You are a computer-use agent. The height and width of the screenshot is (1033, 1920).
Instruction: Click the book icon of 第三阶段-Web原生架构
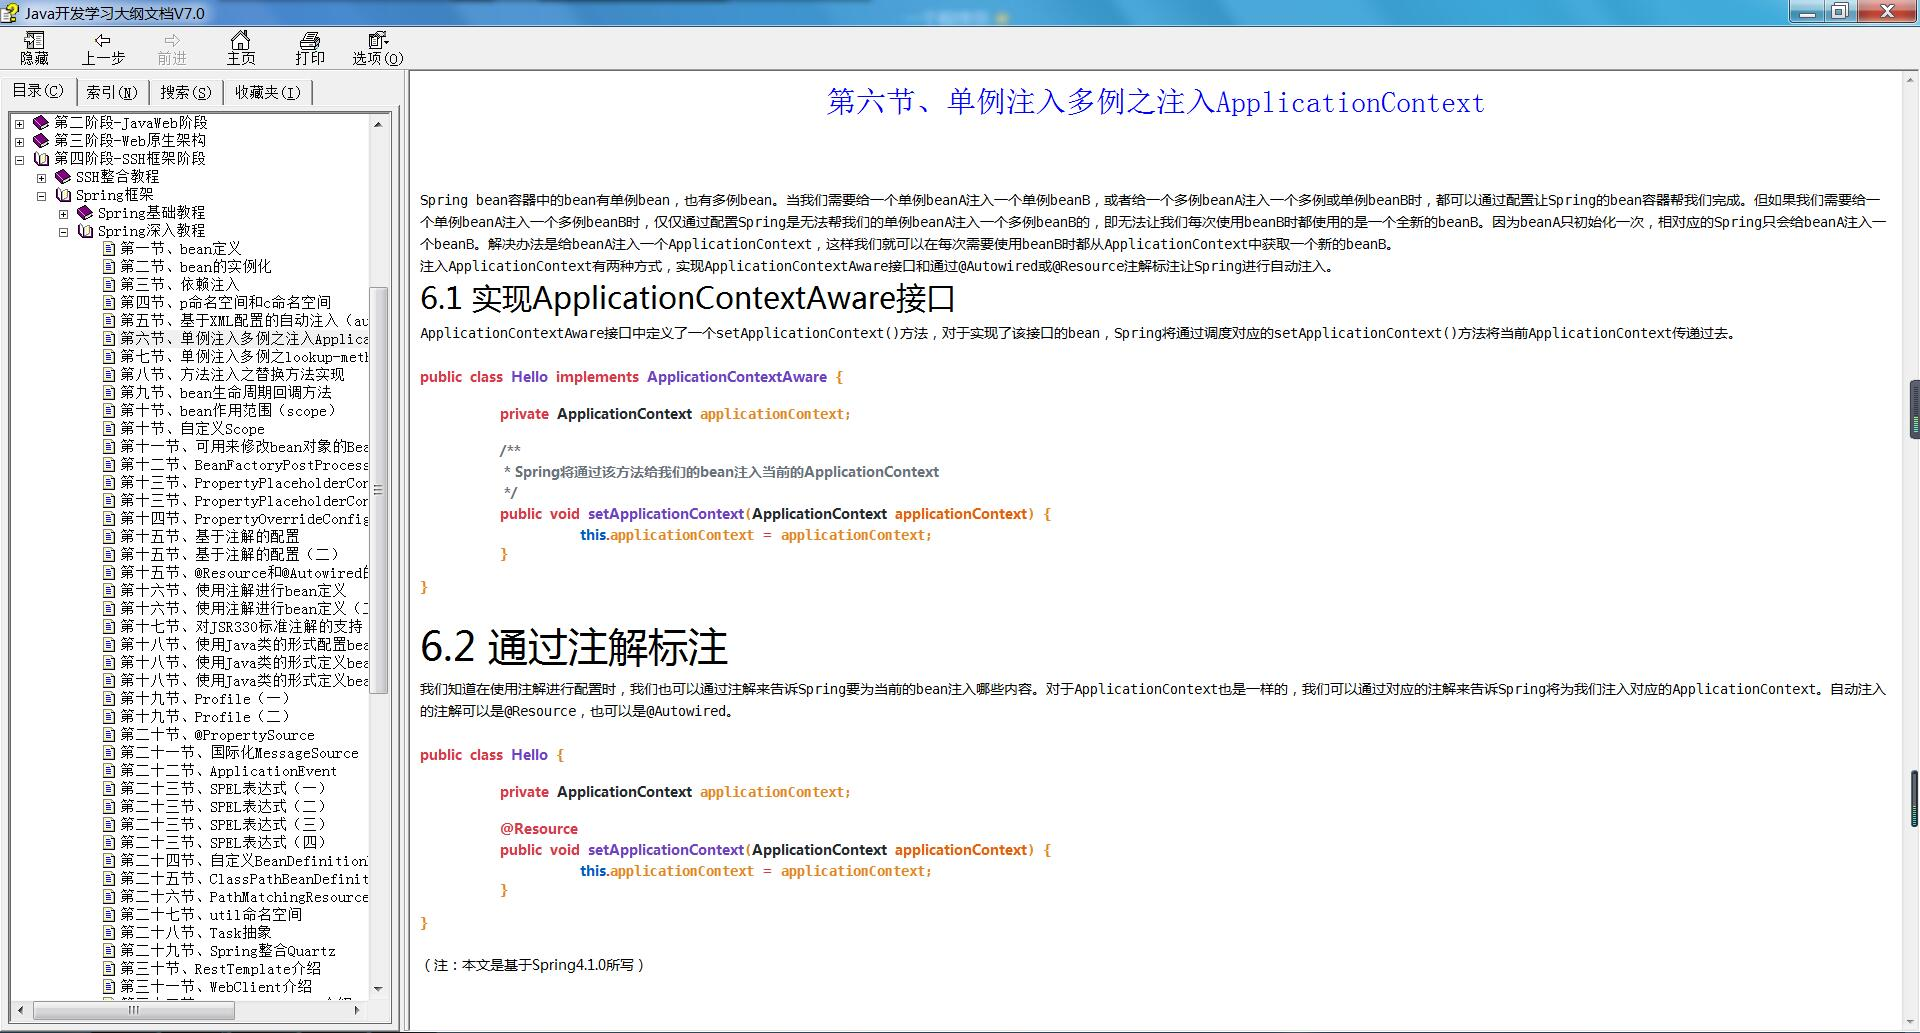tap(41, 141)
